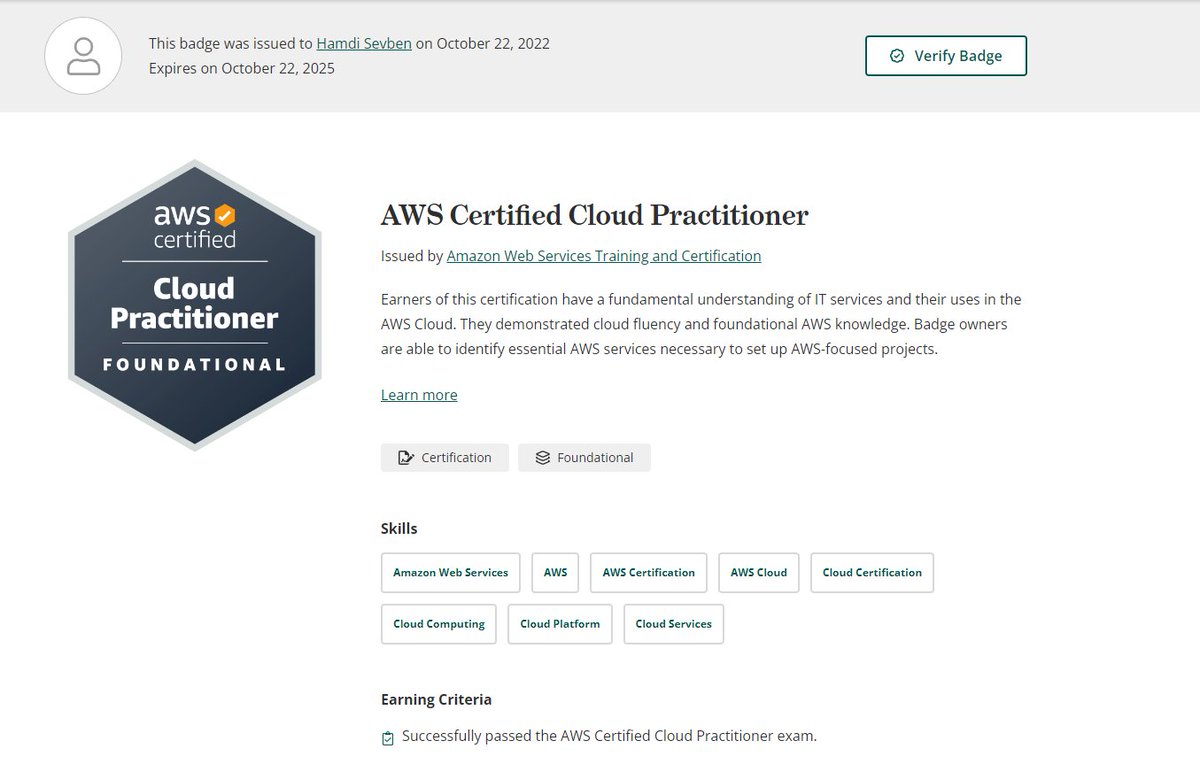
Task: Select the Certification tag
Action: pyautogui.click(x=445, y=458)
